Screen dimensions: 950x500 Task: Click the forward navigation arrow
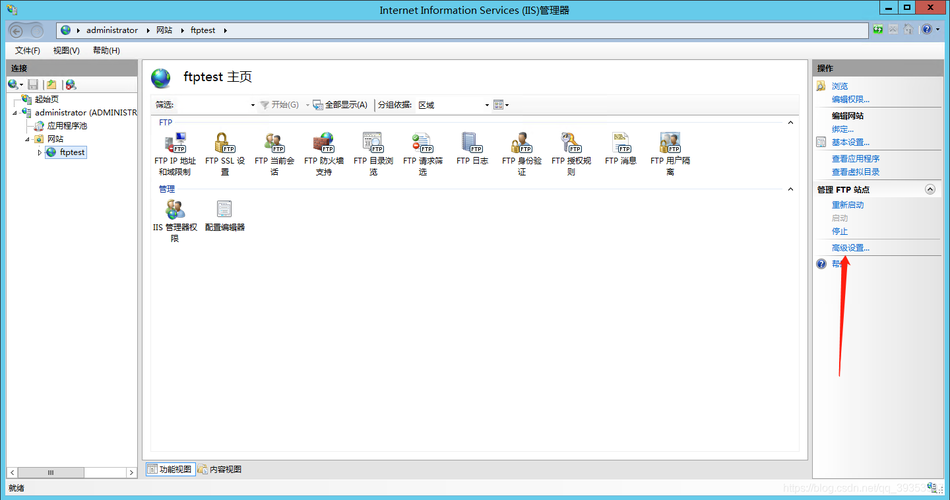(37, 31)
